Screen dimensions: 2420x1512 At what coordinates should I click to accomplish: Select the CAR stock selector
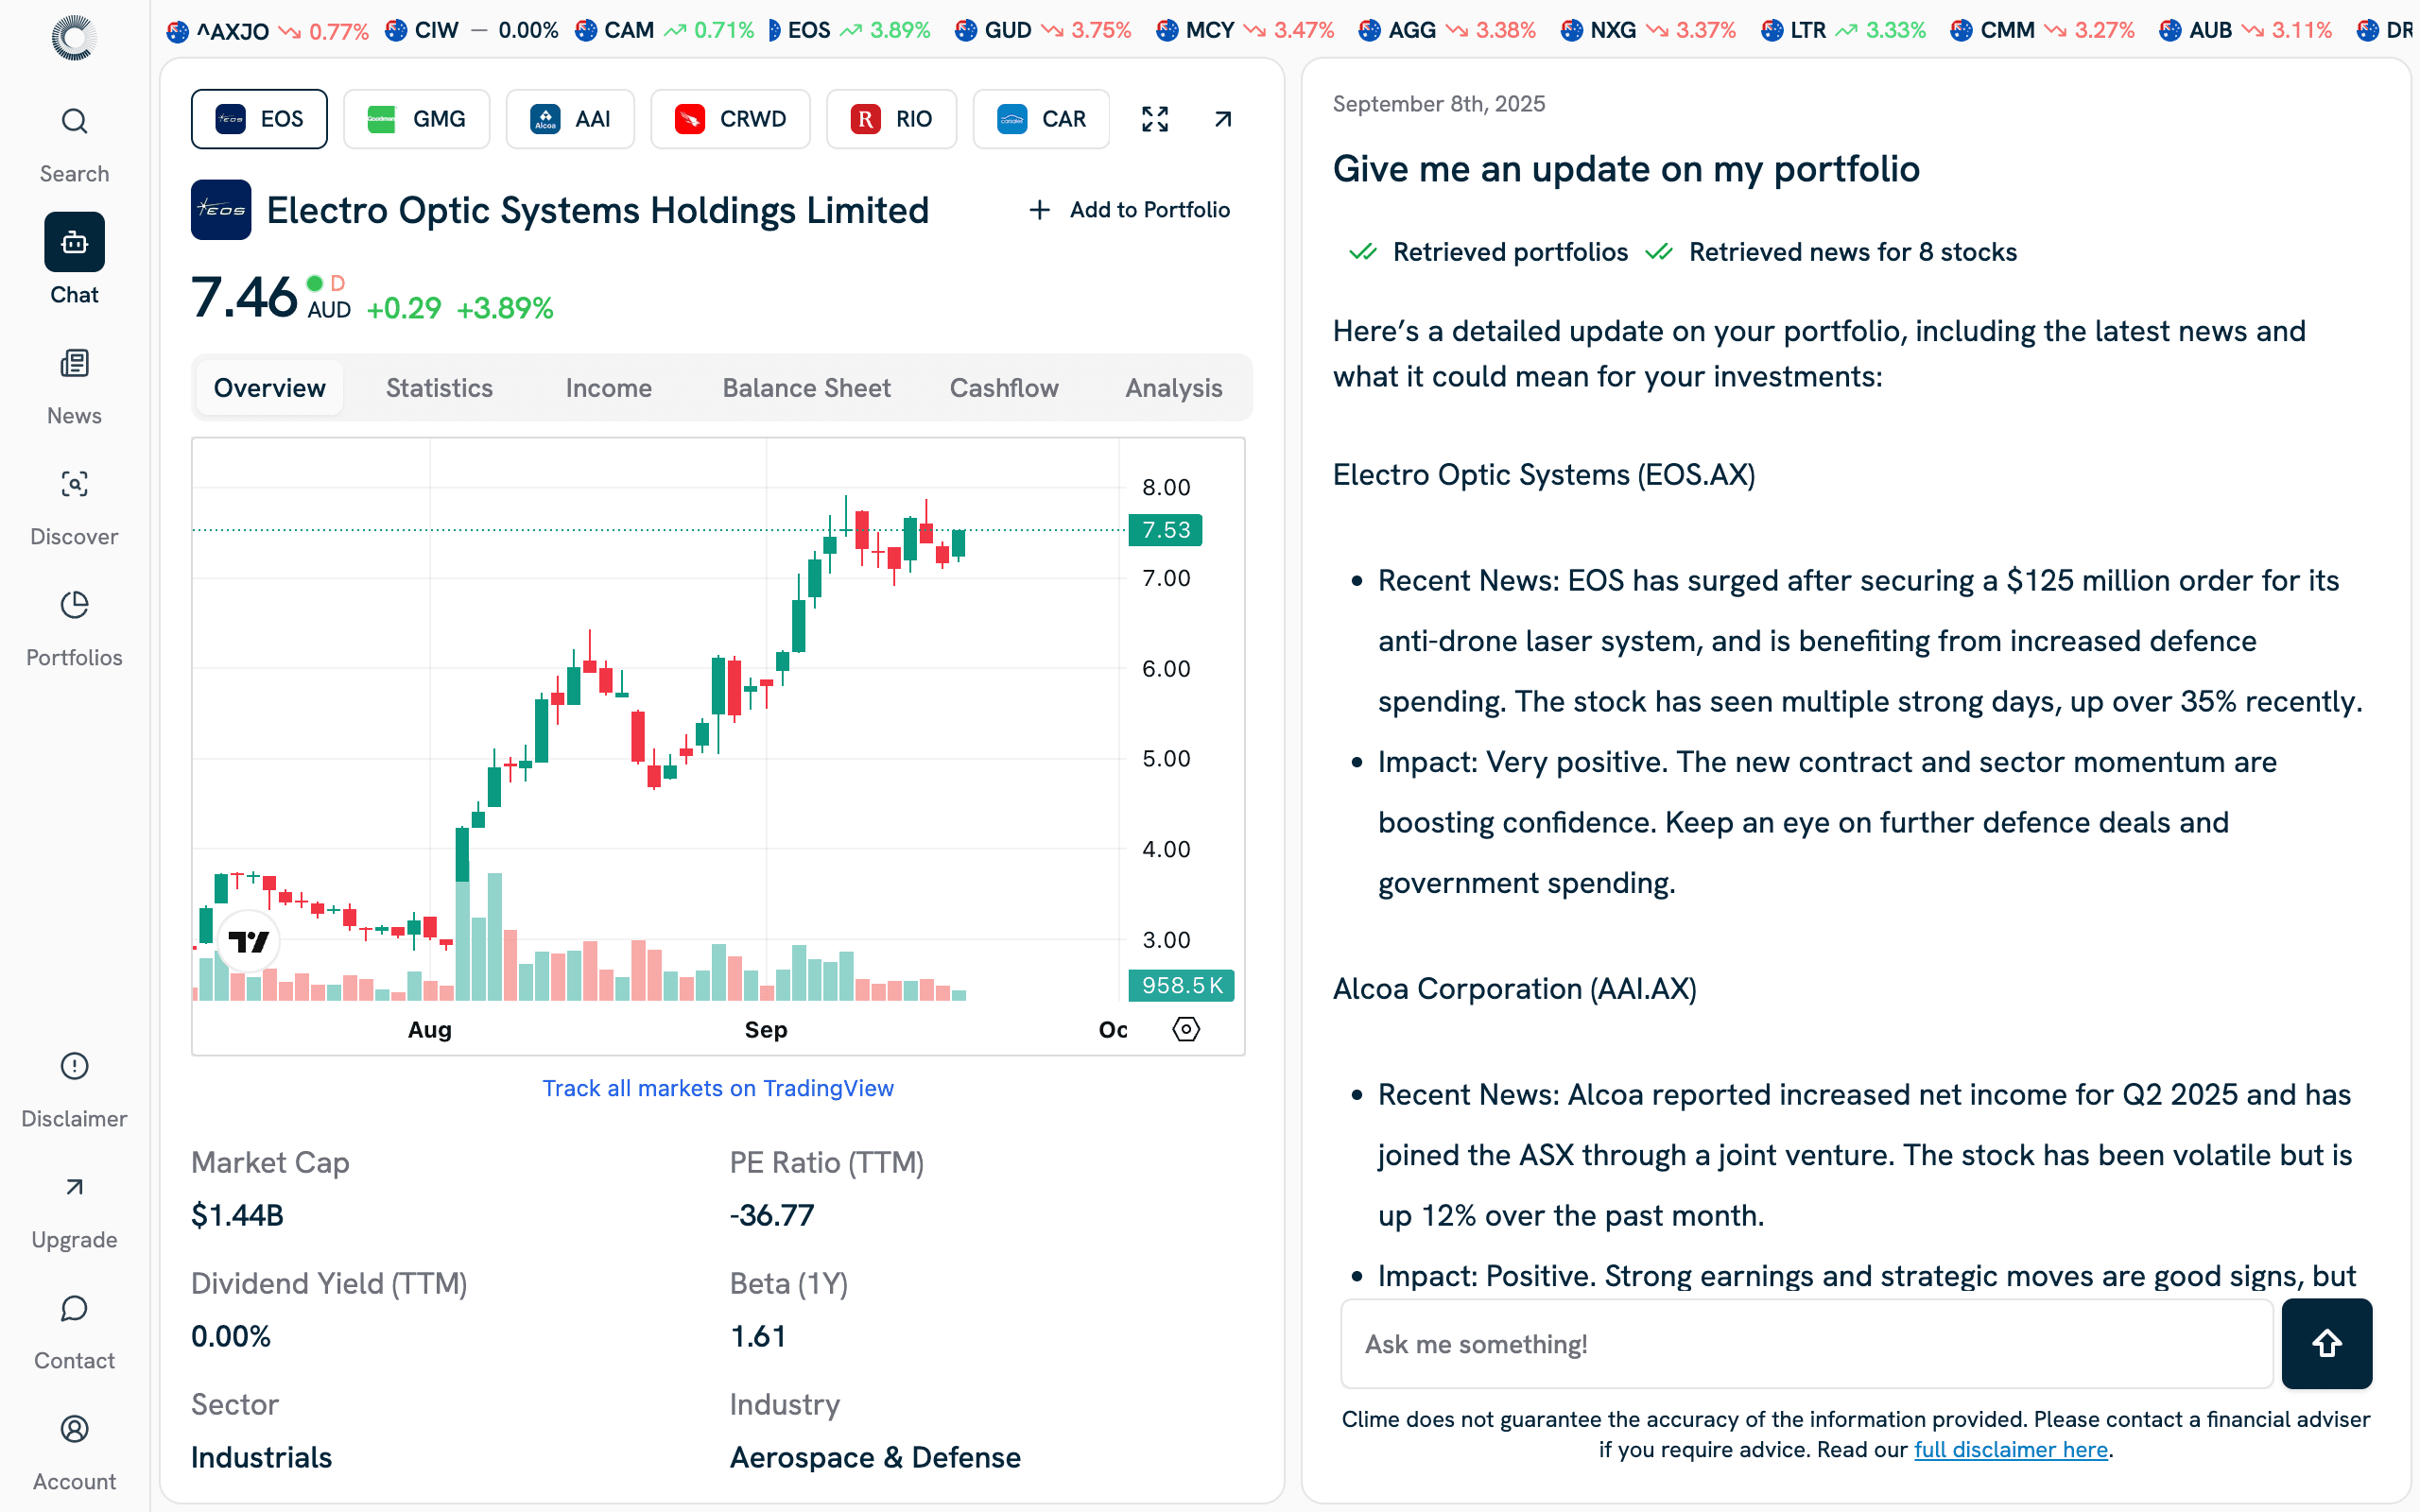pos(1041,118)
